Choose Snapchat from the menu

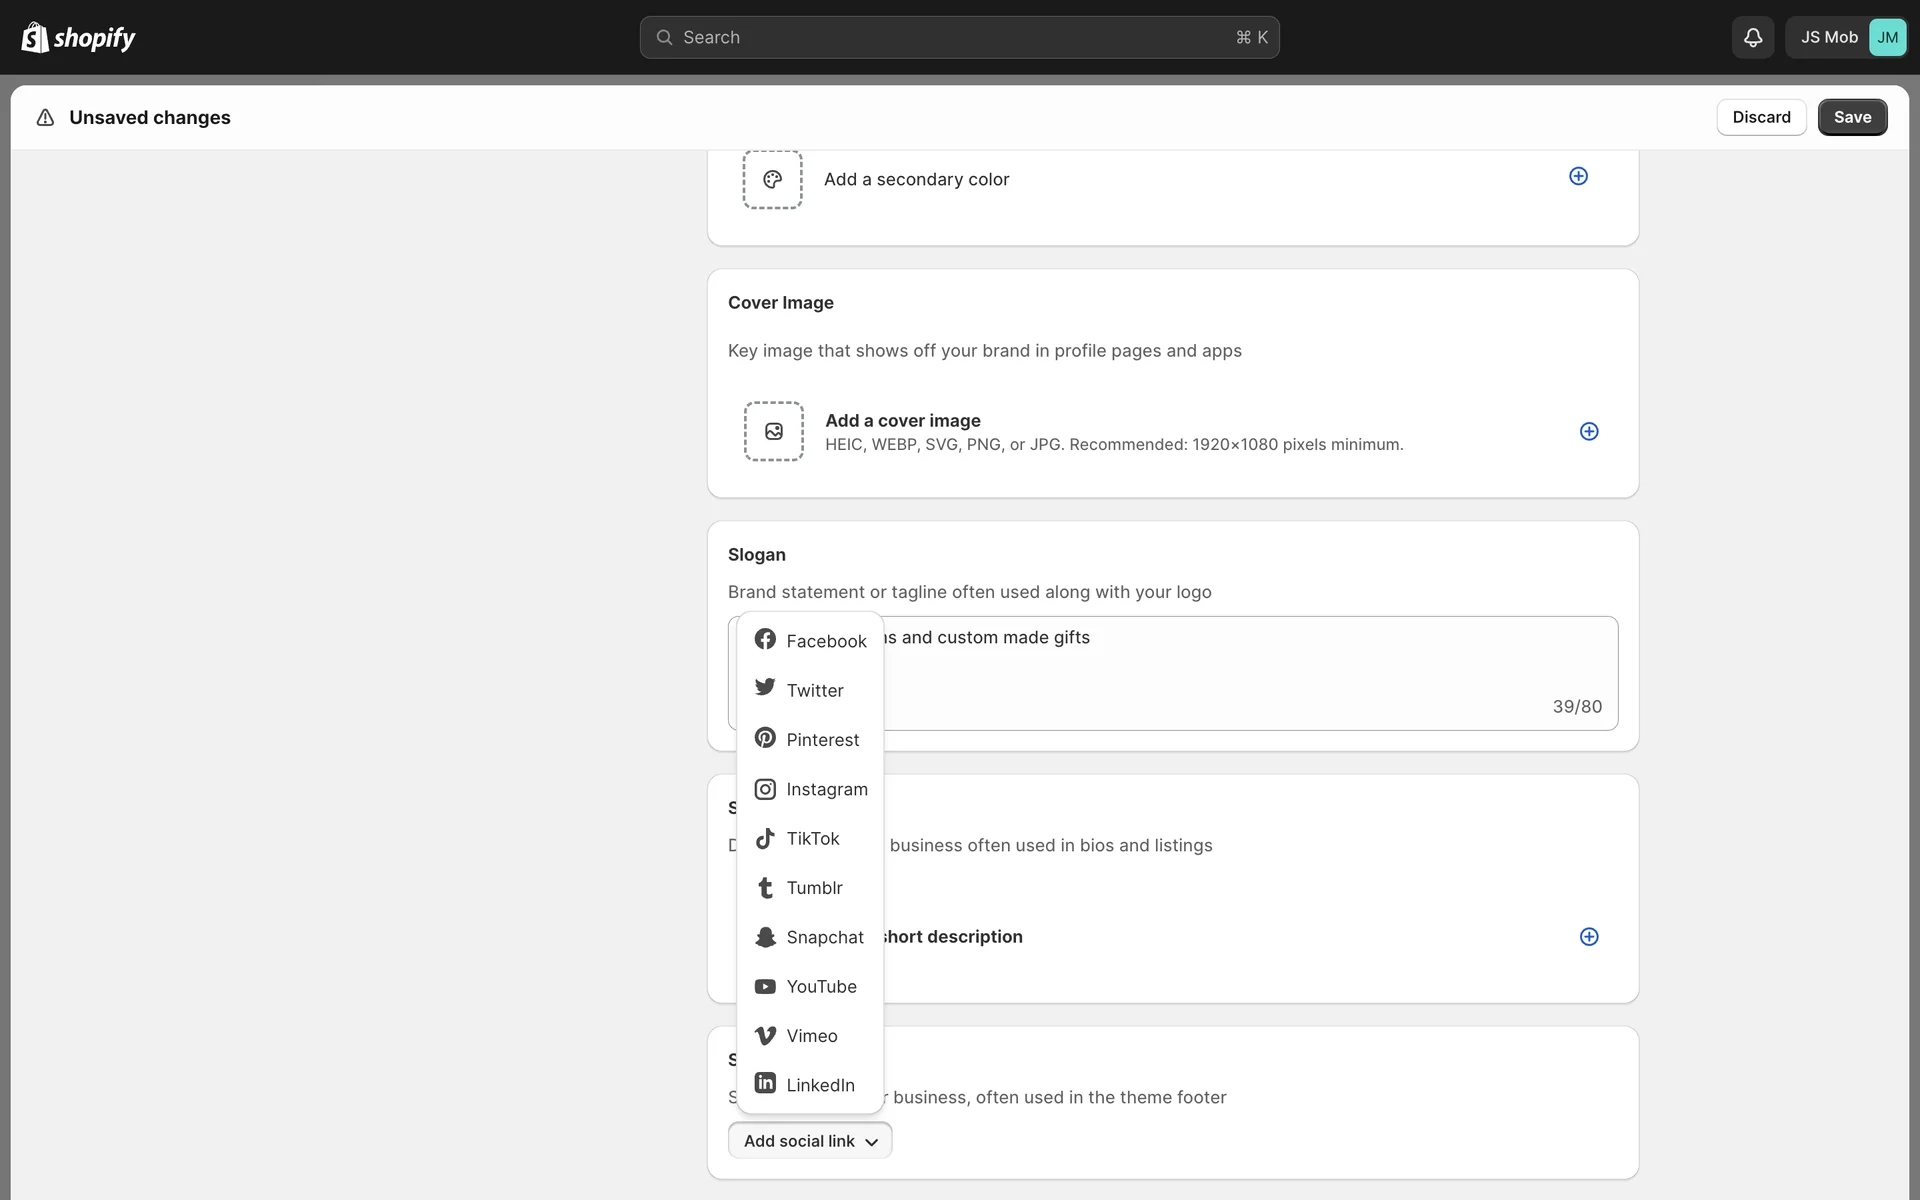pos(810,937)
